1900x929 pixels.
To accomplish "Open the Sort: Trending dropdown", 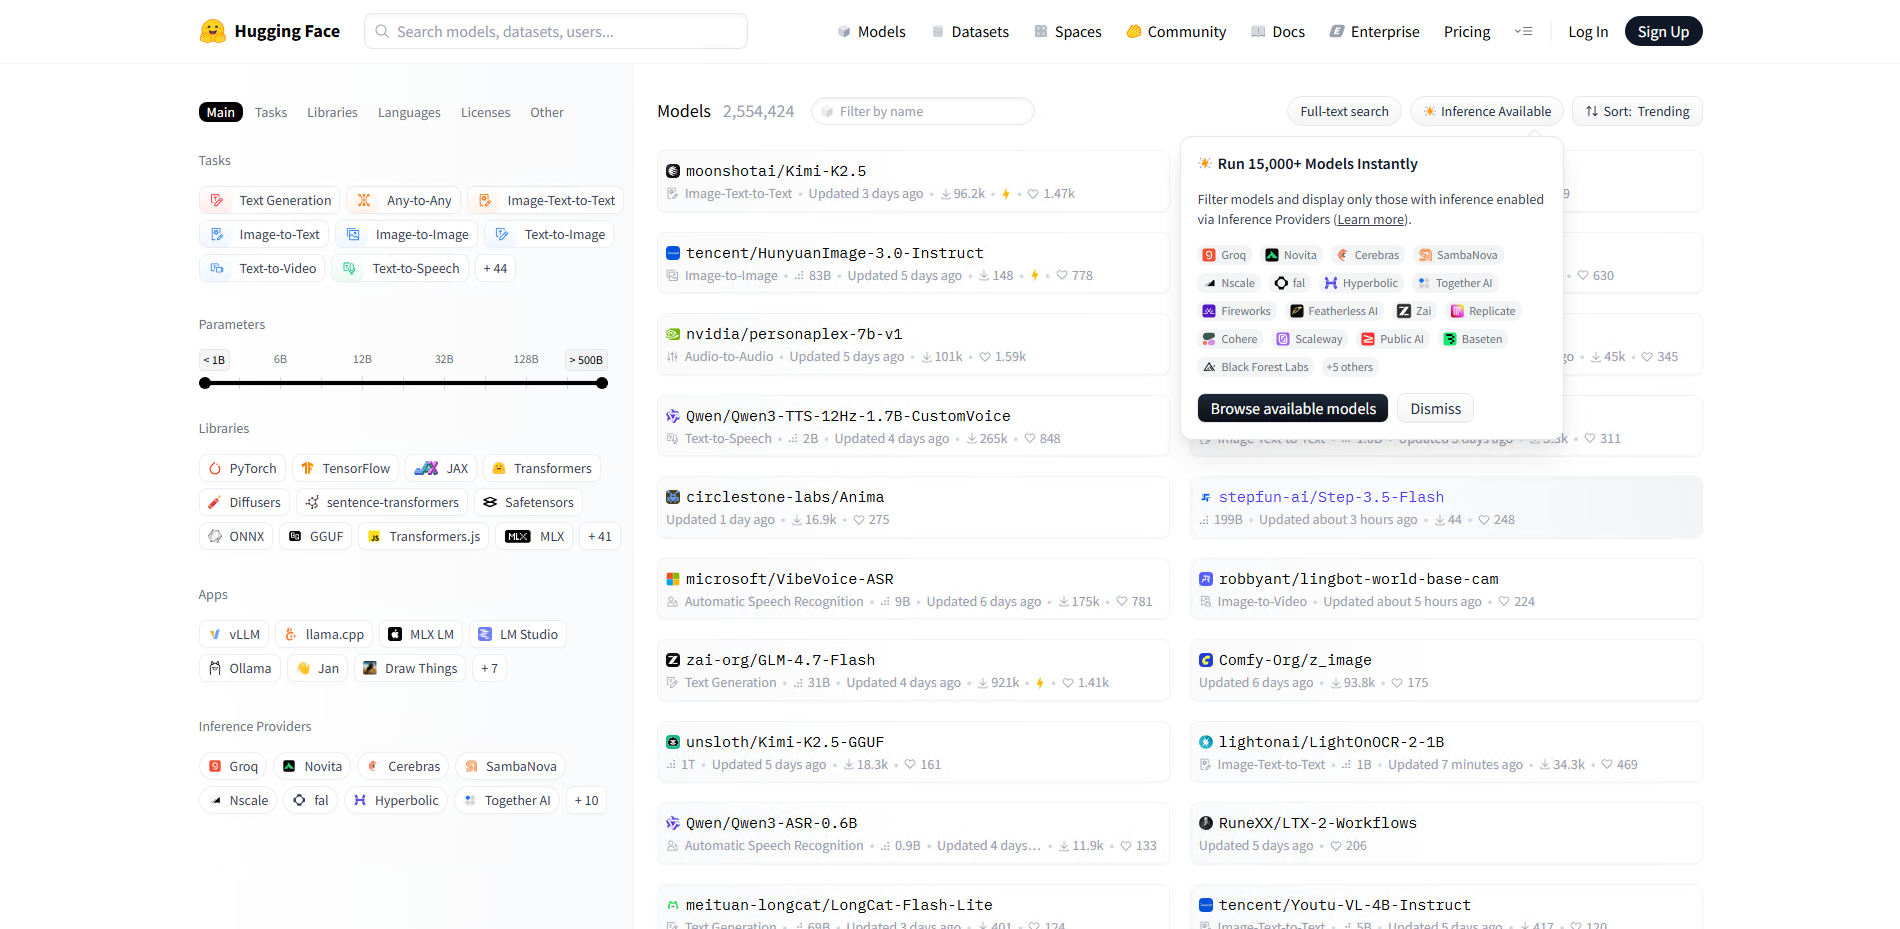I will [x=1637, y=111].
